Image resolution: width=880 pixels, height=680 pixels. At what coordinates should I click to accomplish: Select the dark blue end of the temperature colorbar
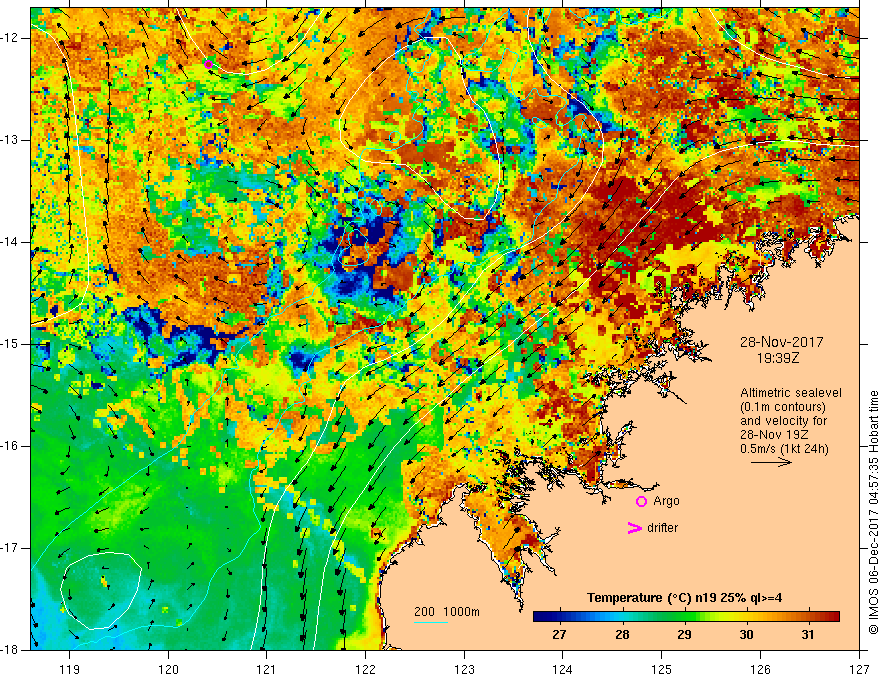[x=543, y=616]
